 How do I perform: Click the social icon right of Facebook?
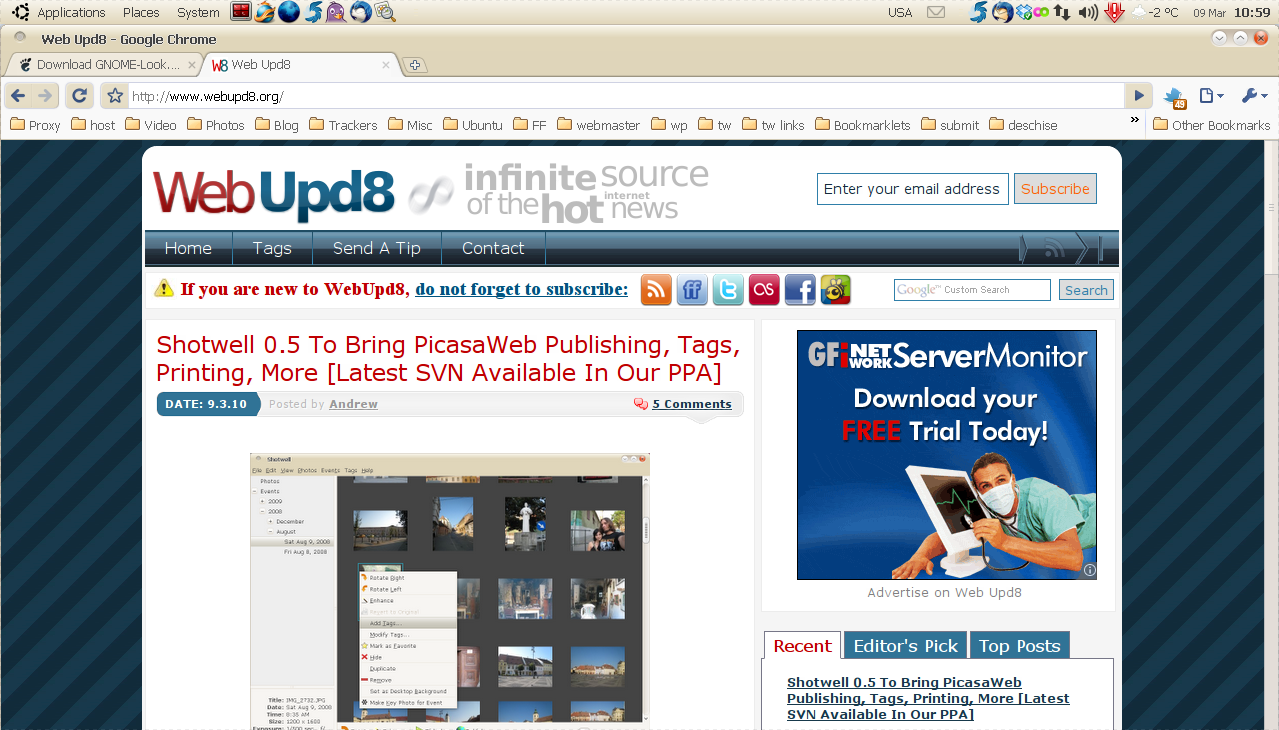click(x=836, y=289)
